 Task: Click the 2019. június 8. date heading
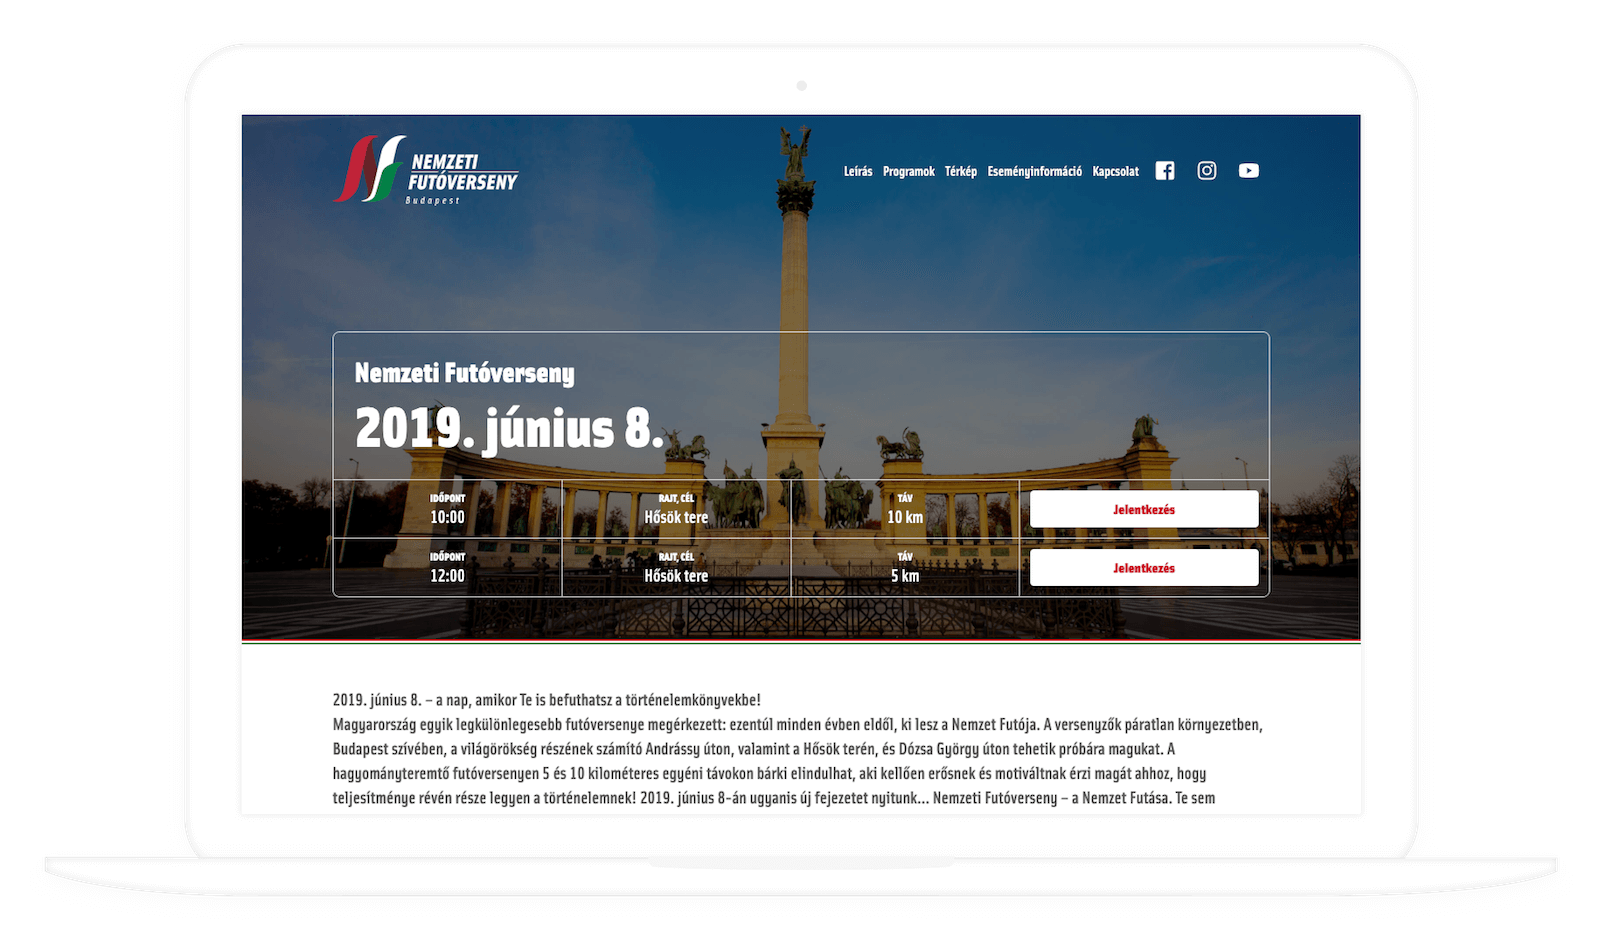(x=509, y=428)
